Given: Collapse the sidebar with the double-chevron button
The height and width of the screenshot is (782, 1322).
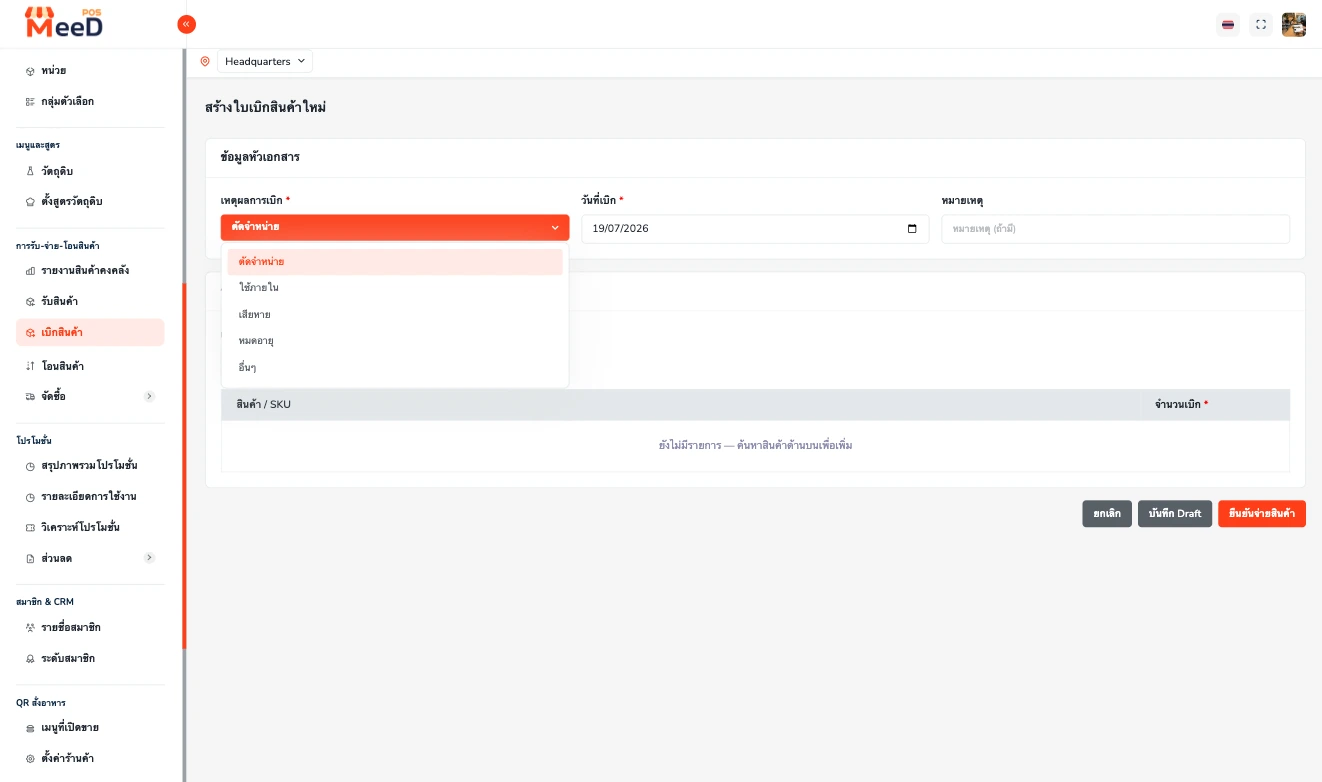Looking at the screenshot, I should (x=186, y=24).
